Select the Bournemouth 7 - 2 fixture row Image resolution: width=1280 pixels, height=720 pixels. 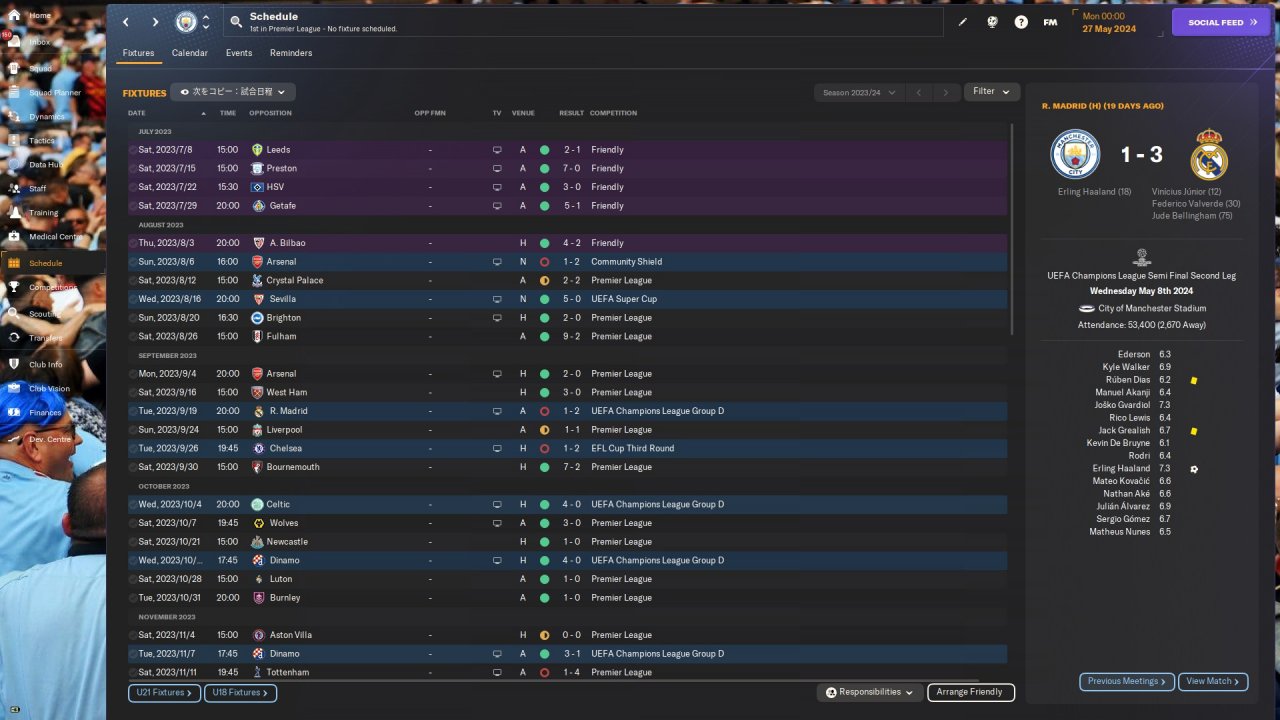pos(567,467)
